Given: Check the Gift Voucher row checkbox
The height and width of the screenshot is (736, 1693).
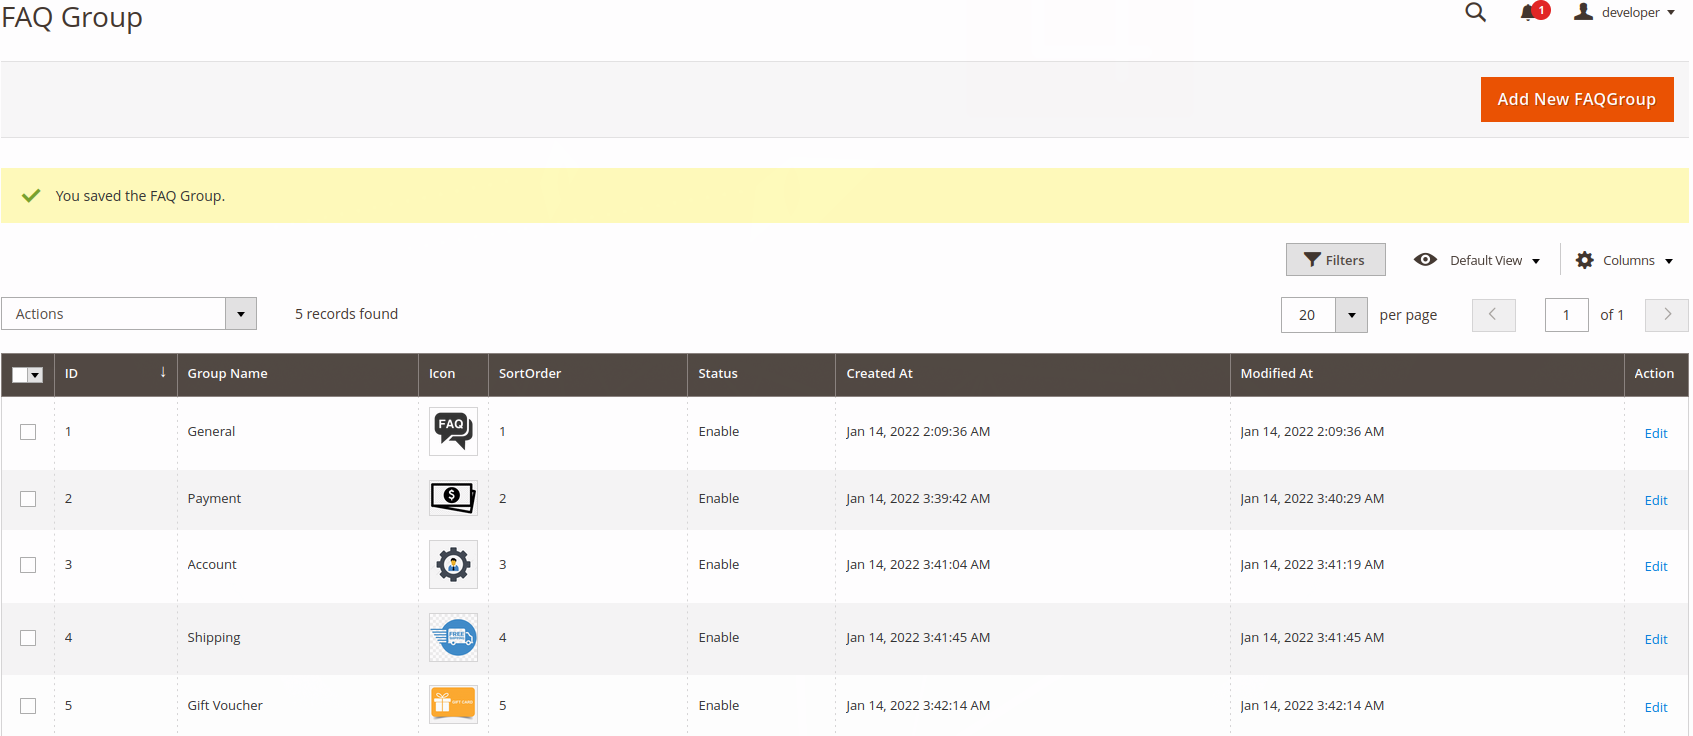Looking at the screenshot, I should tap(28, 706).
